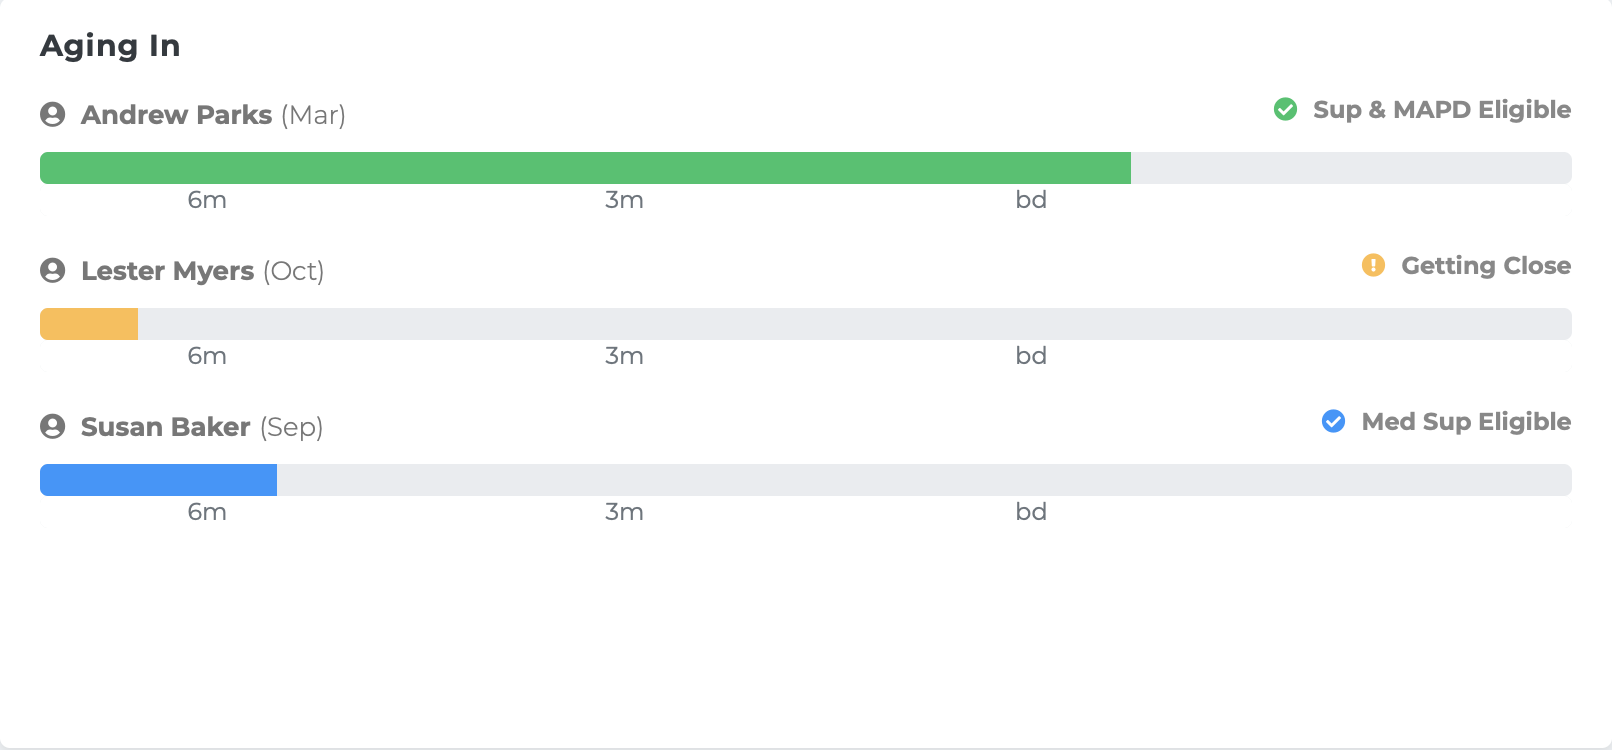Click the 6m marker under Andrew's bar
1612x750 pixels.
click(x=207, y=200)
